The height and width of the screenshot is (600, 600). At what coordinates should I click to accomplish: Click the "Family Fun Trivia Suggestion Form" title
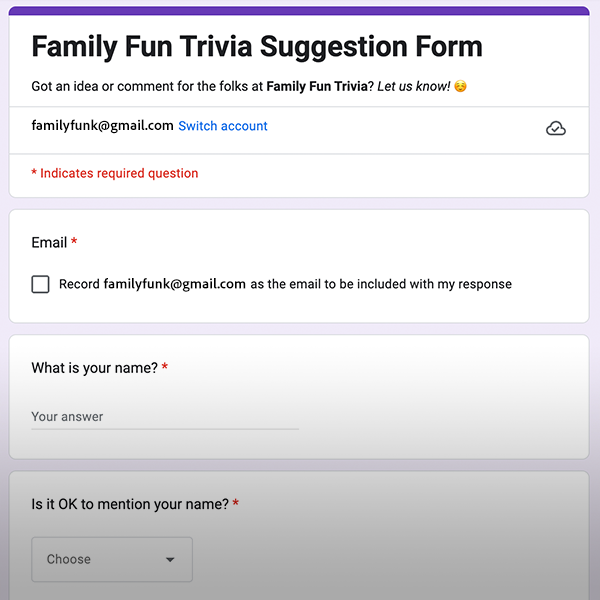257,47
